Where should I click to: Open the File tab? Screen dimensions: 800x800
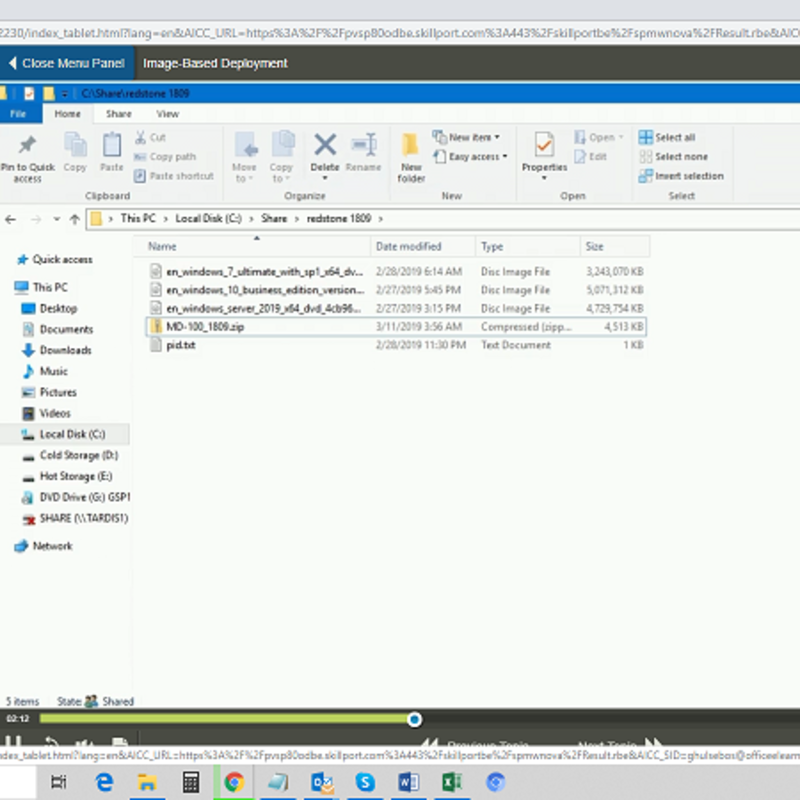[18, 114]
